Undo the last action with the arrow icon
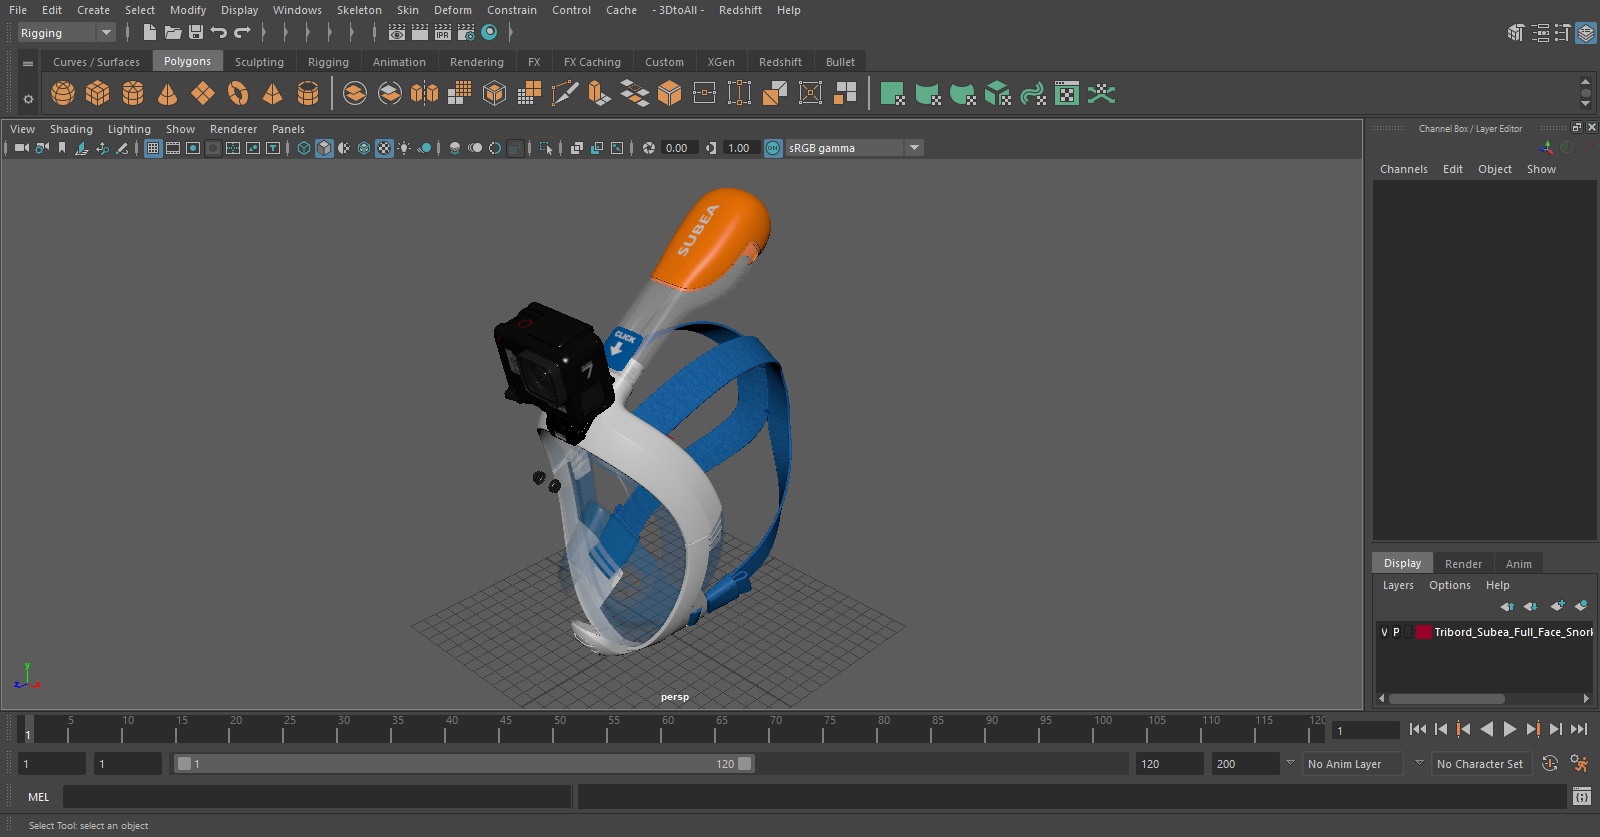Viewport: 1600px width, 837px height. click(219, 33)
